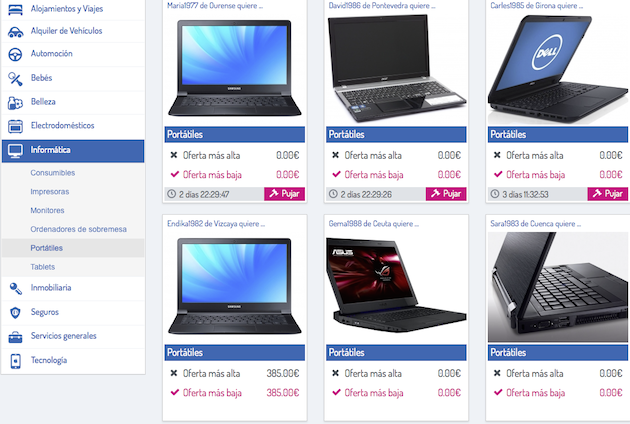Open David1986 de Pontevedra listing title
The width and height of the screenshot is (630, 424).
pos(381,6)
